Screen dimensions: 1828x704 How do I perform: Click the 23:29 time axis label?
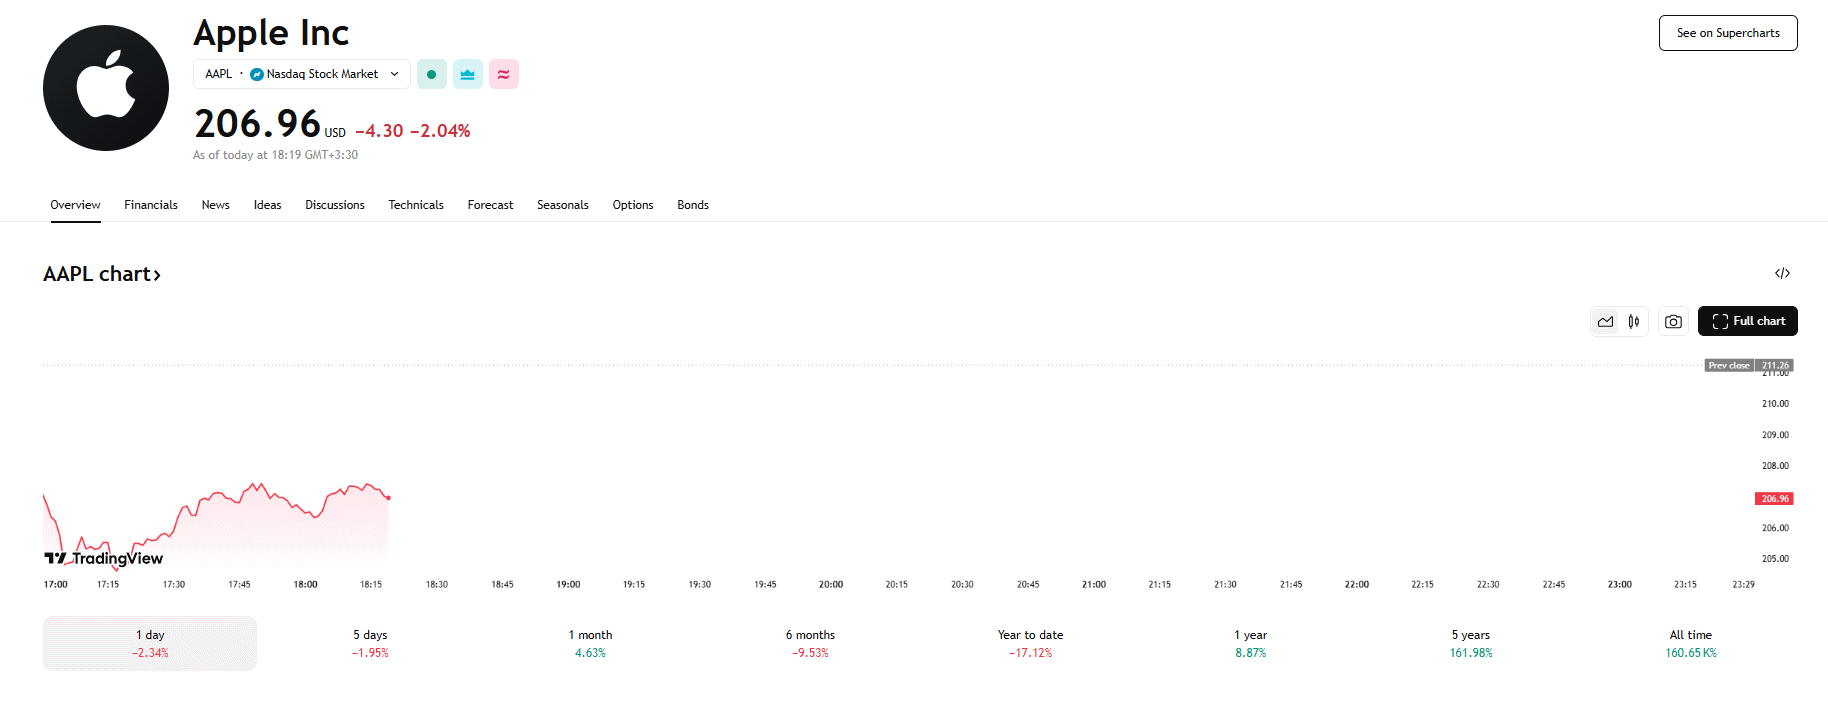coord(1743,584)
